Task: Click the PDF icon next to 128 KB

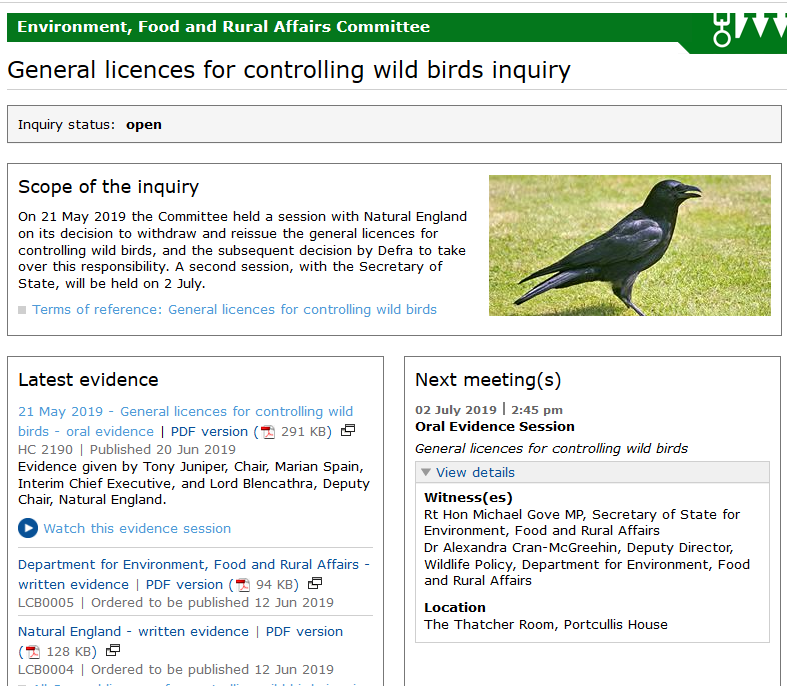Action: coord(32,652)
